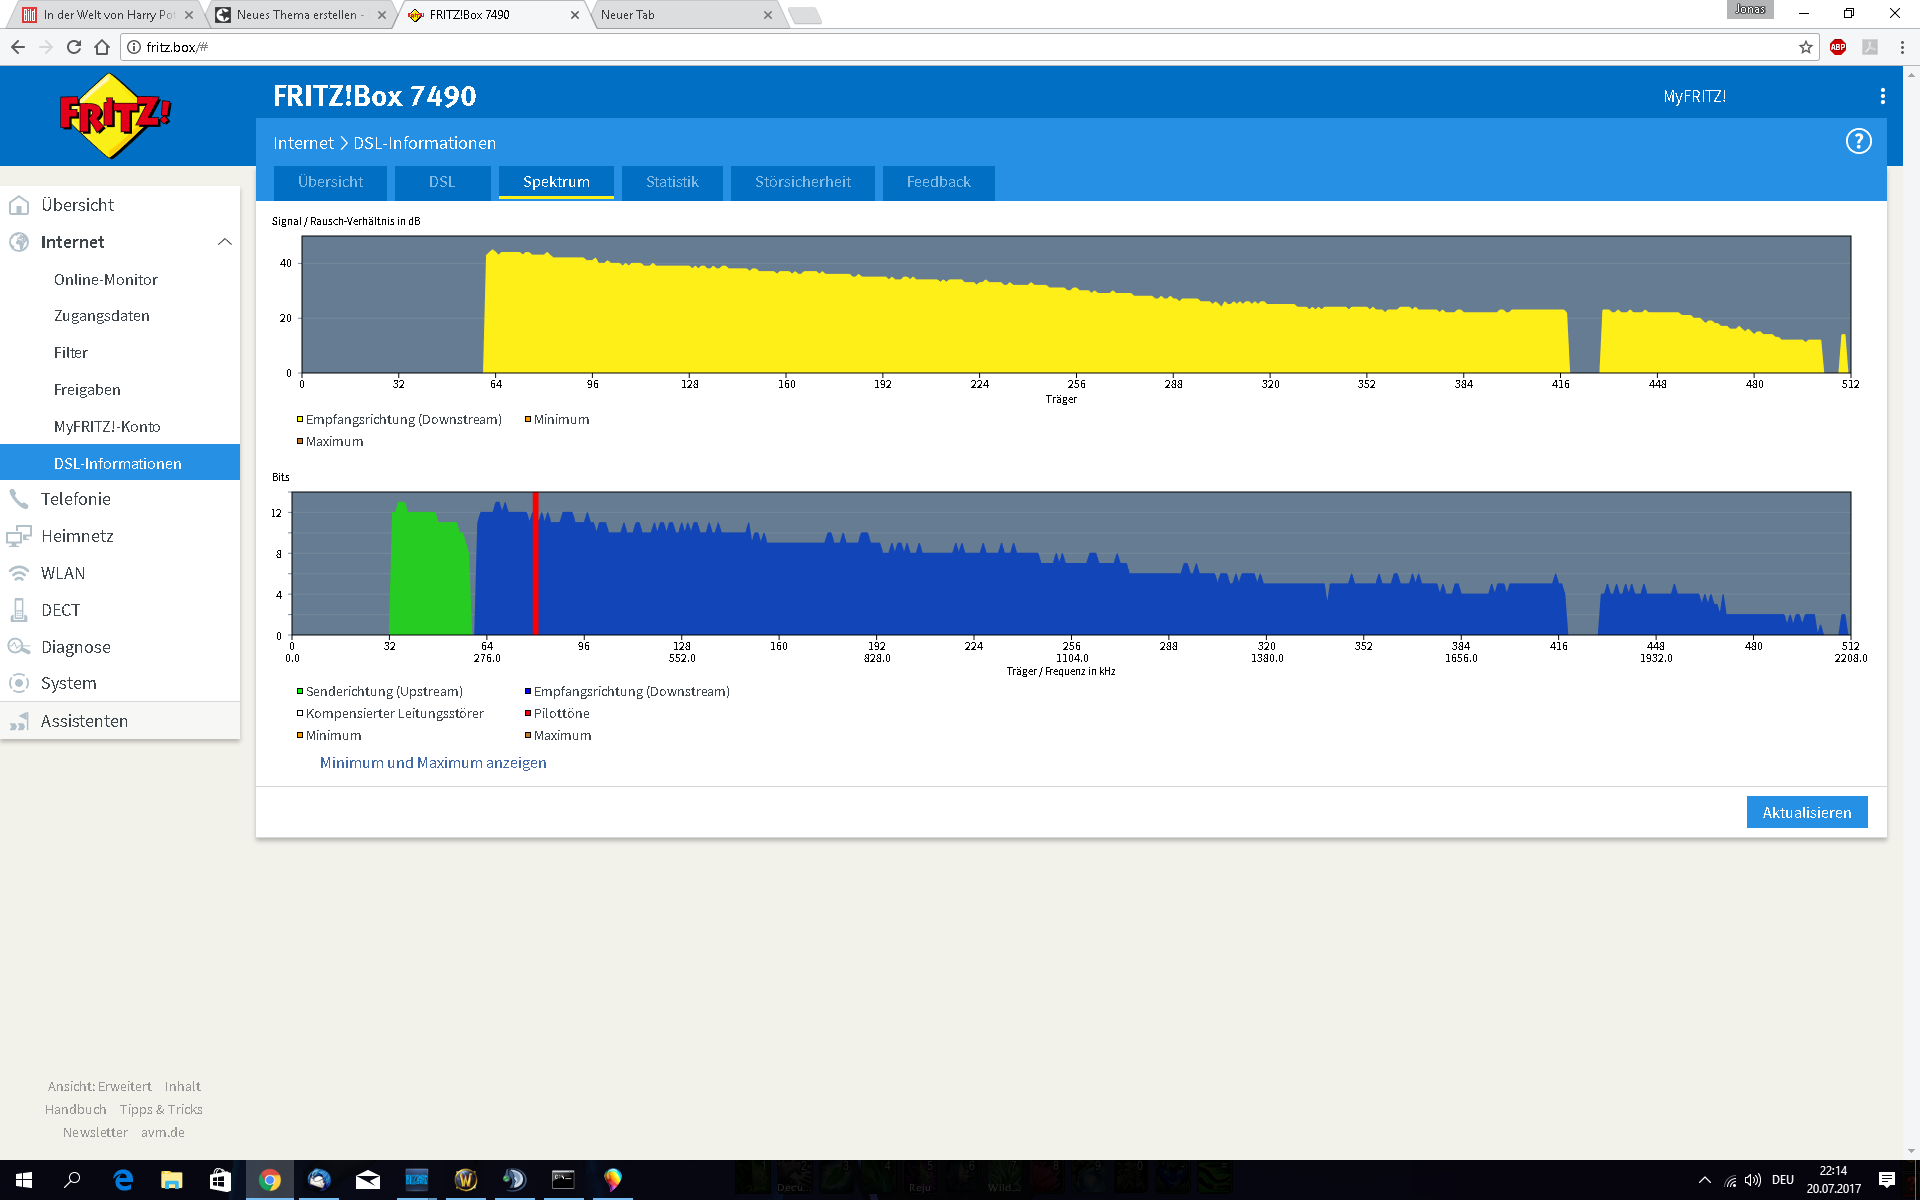Click the Adblock Plus extension icon
1920x1200 pixels.
click(x=1838, y=47)
